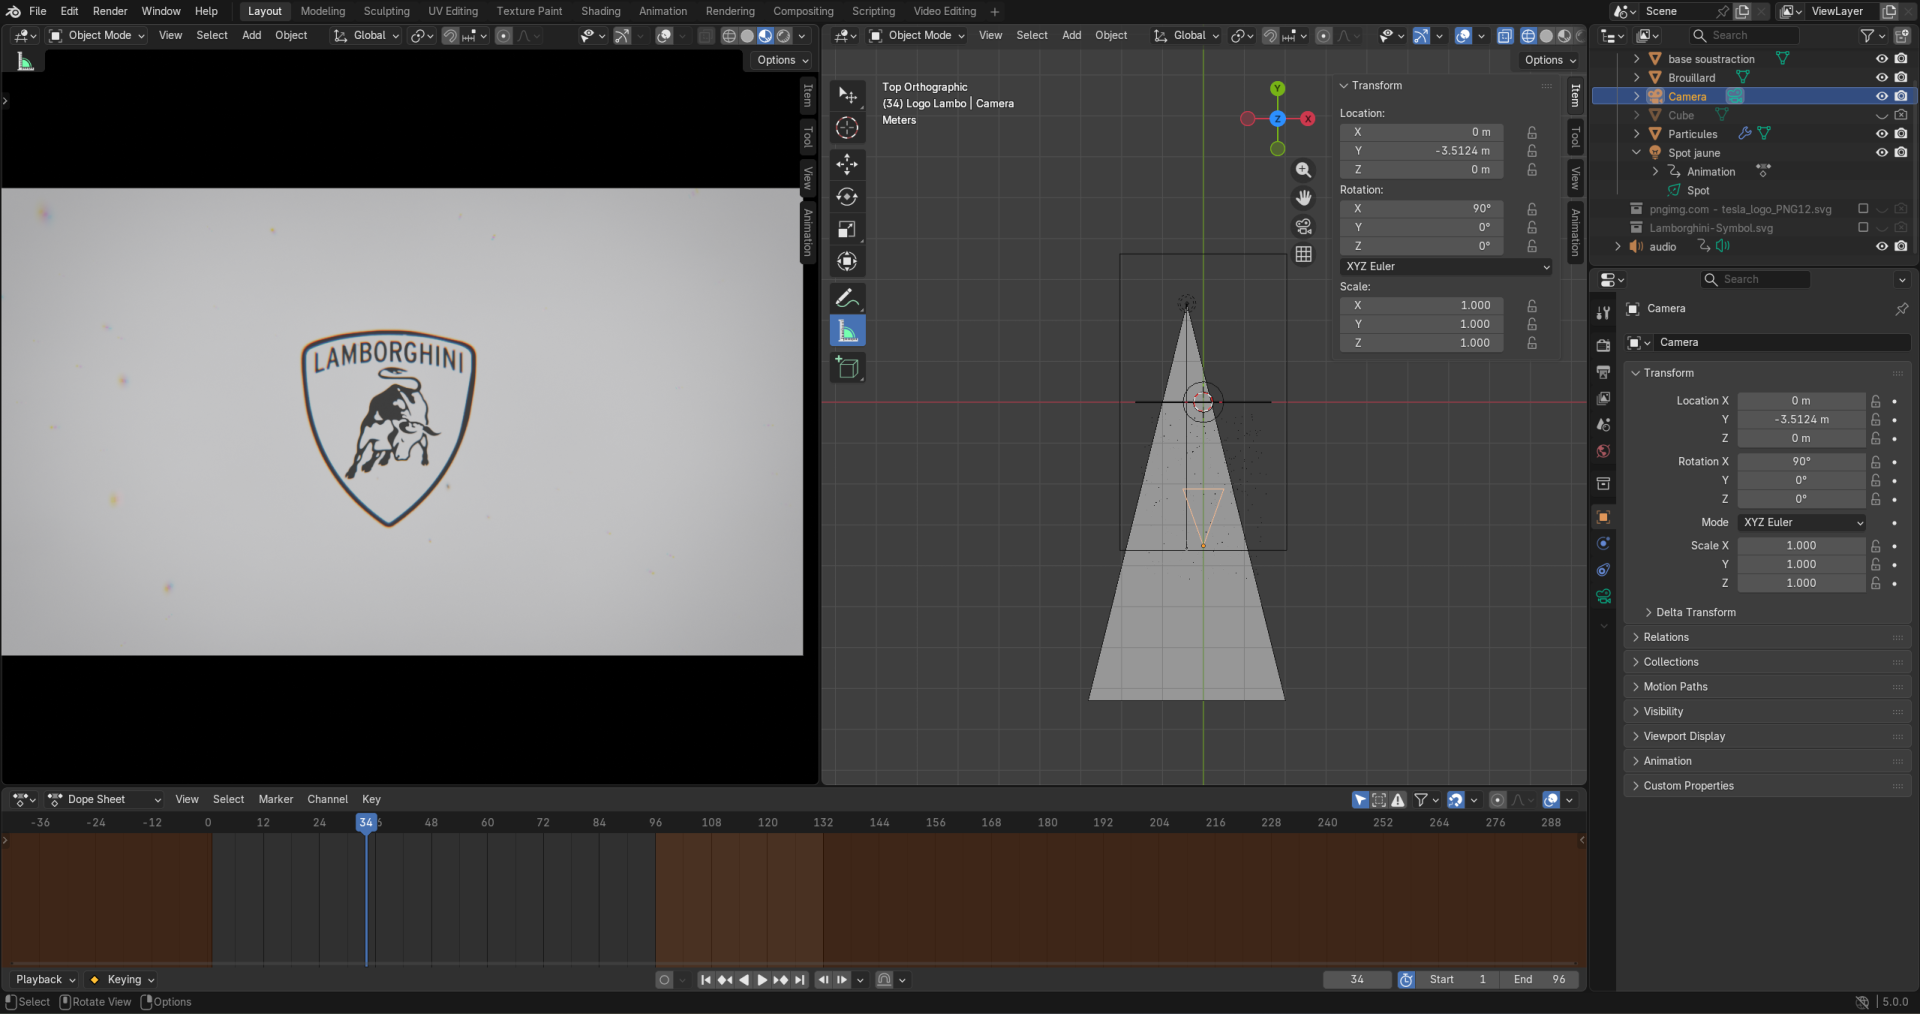Open the Object Constraints properties tab

1603,570
